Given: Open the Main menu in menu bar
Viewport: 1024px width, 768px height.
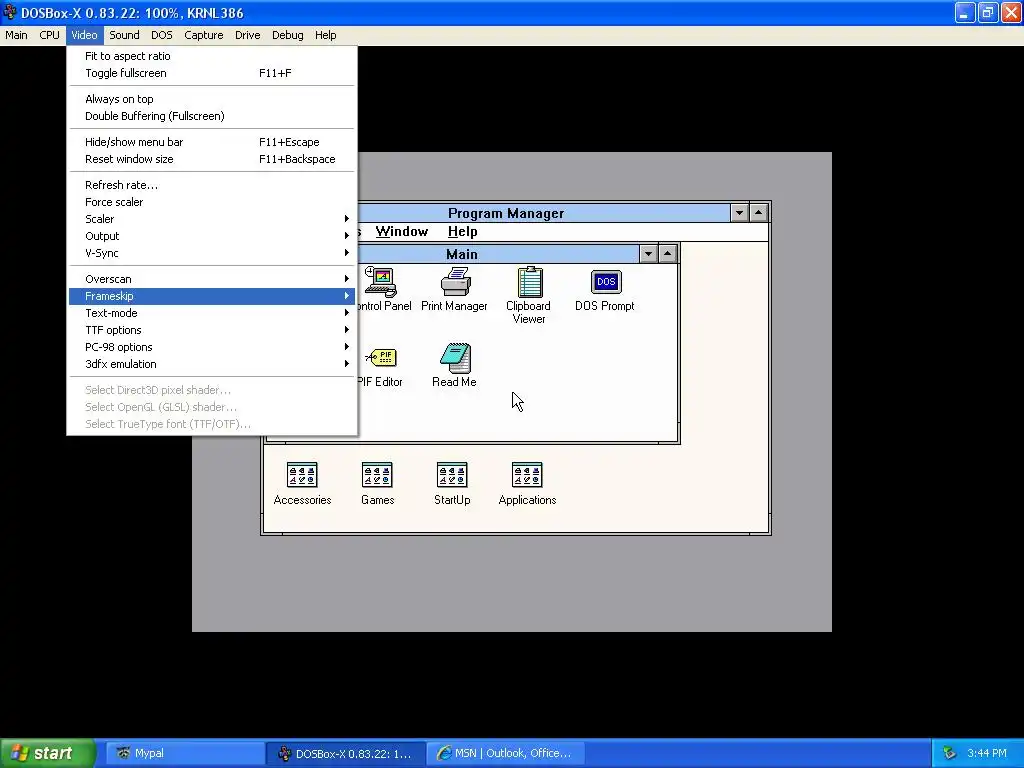Looking at the screenshot, I should [16, 35].
